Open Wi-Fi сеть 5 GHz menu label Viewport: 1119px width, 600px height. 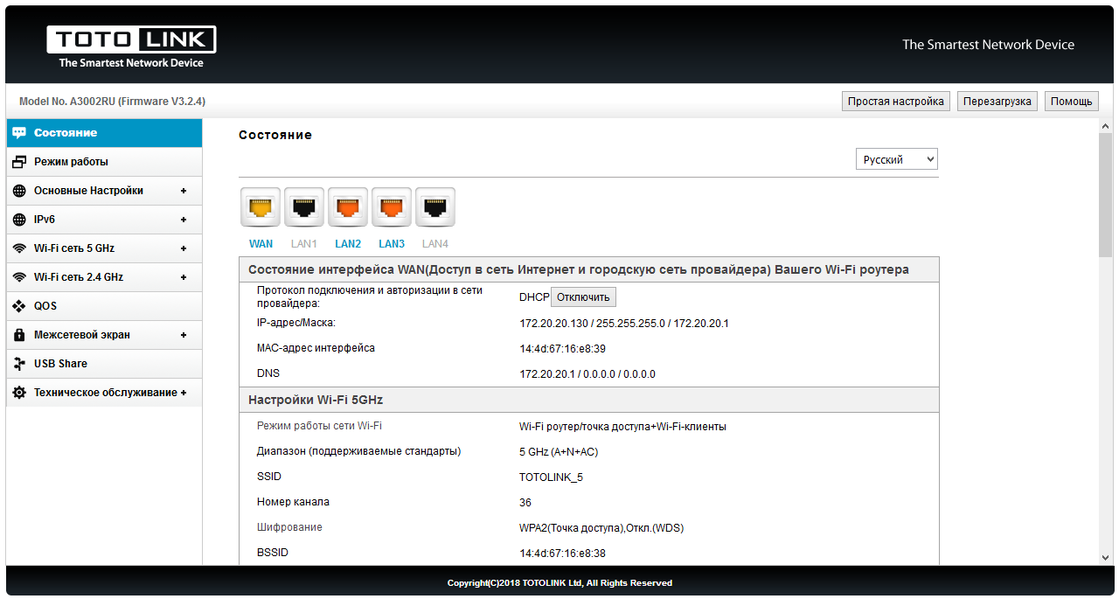coord(74,248)
